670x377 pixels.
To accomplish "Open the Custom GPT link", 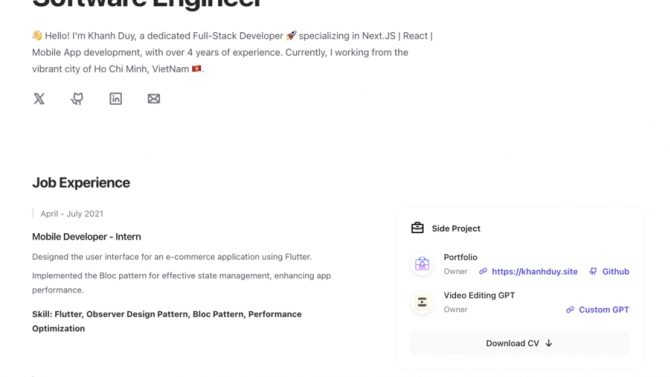I will click(x=597, y=309).
